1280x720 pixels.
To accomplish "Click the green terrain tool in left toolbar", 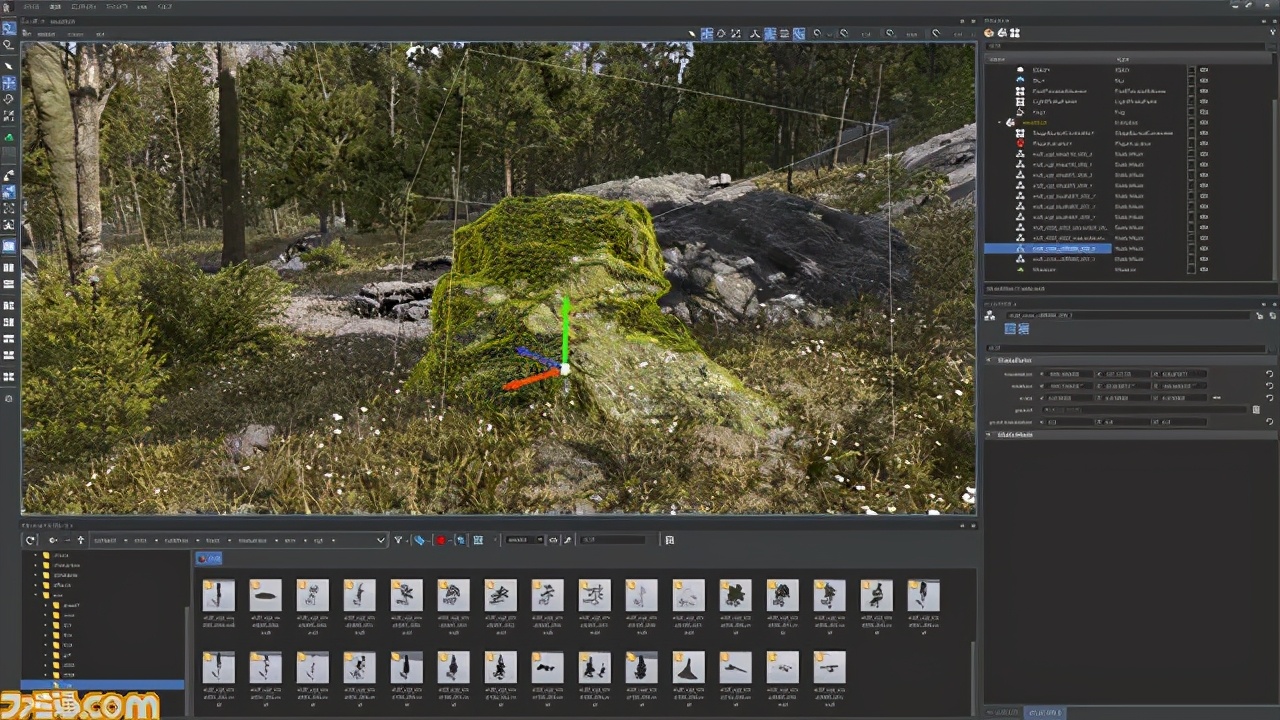I will pyautogui.click(x=9, y=137).
